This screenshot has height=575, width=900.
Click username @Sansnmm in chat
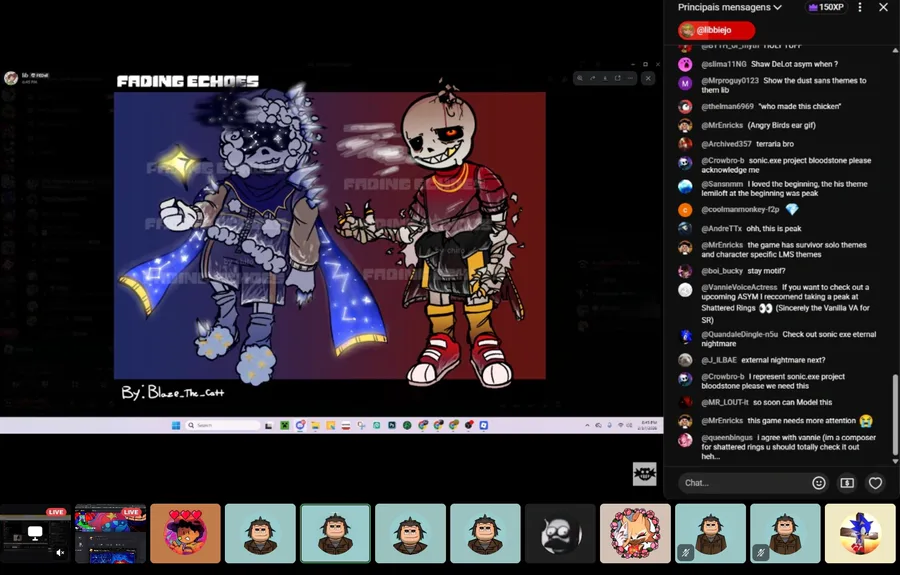point(722,184)
